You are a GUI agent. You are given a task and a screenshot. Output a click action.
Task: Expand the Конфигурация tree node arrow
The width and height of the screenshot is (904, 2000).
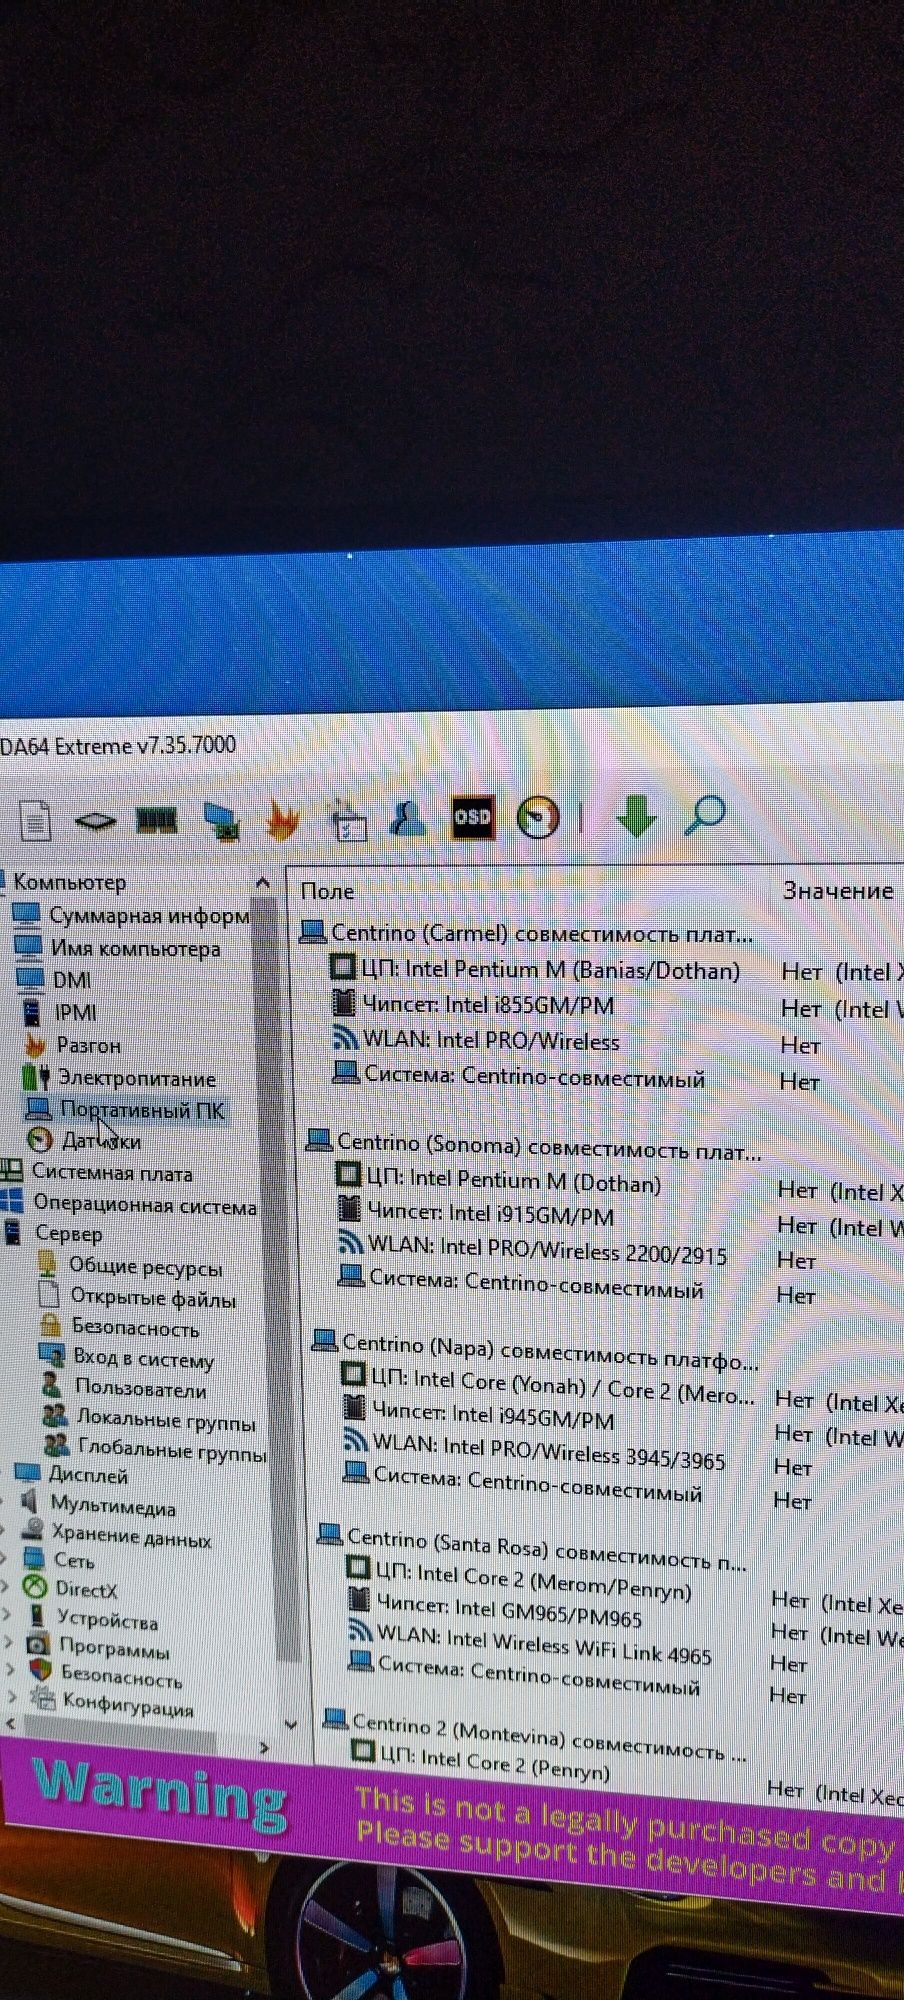coord(11,1696)
